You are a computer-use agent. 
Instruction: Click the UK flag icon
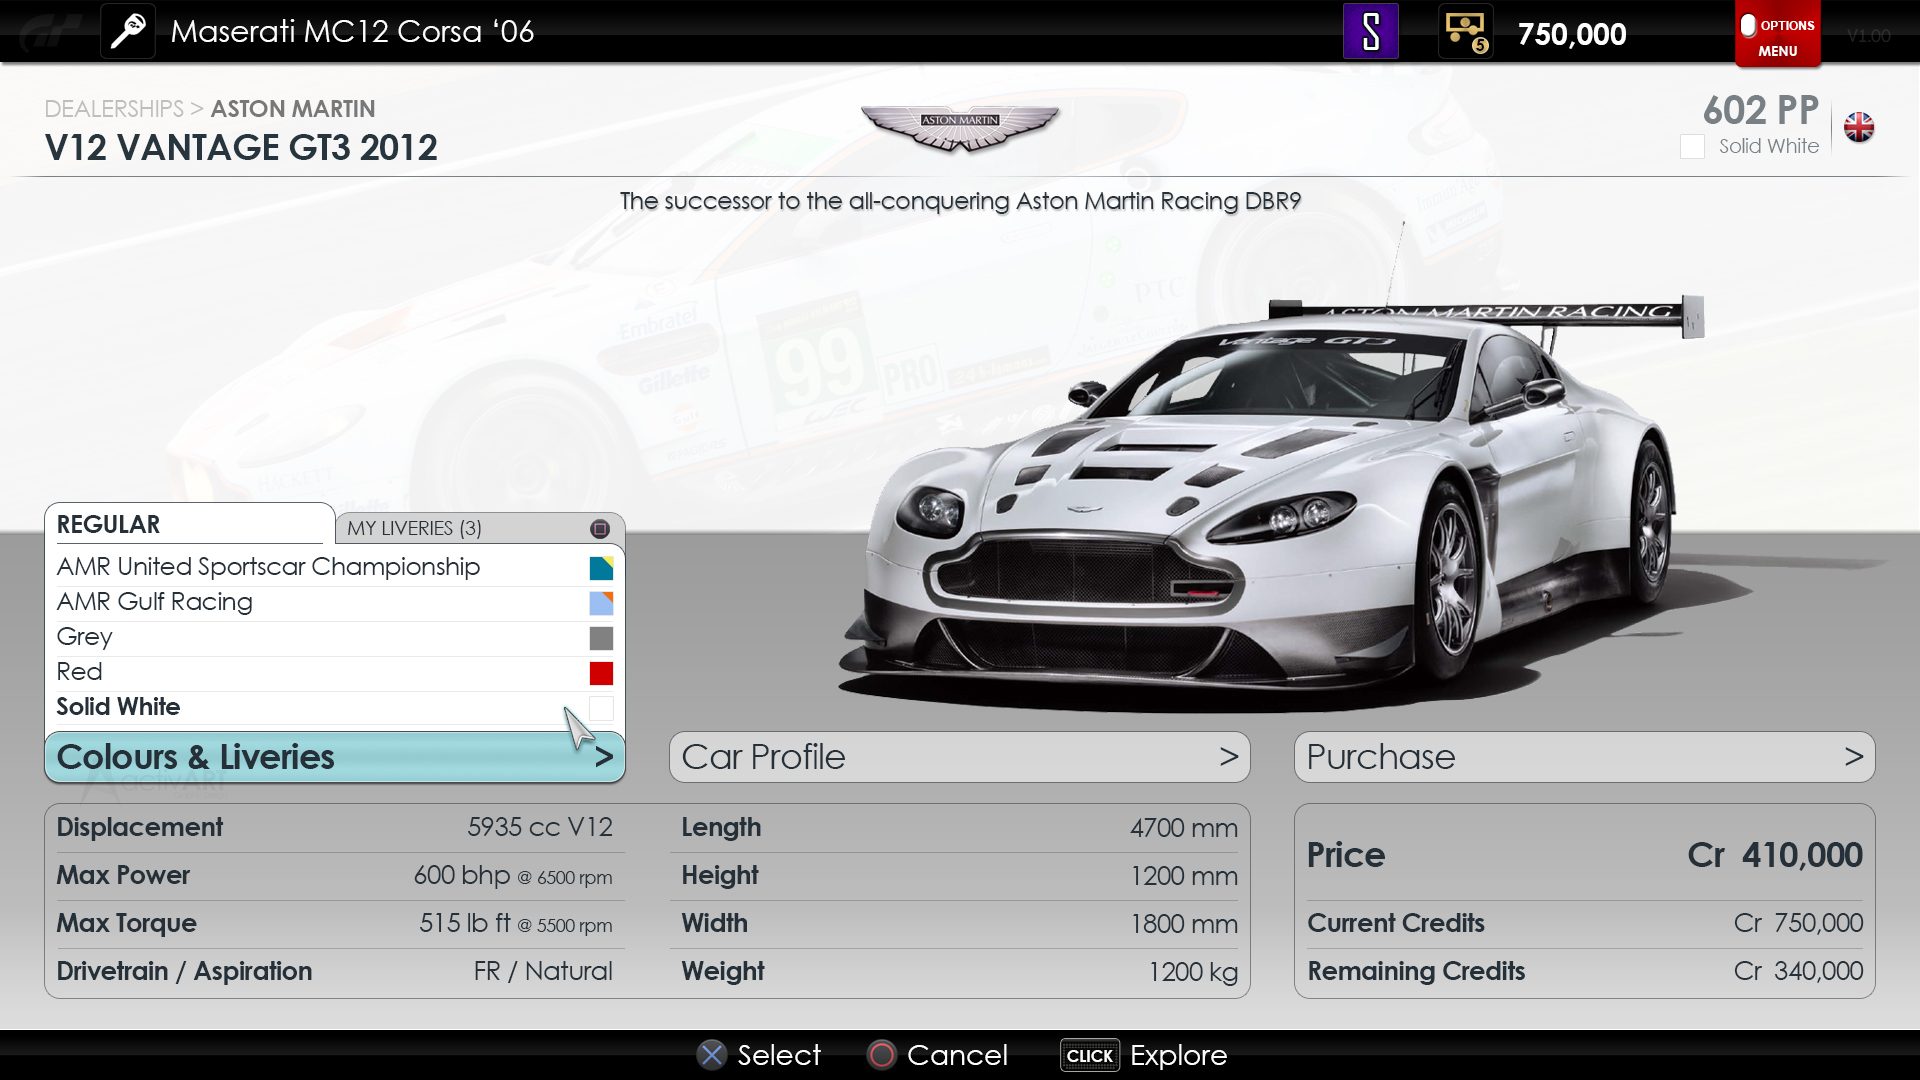coord(1859,128)
